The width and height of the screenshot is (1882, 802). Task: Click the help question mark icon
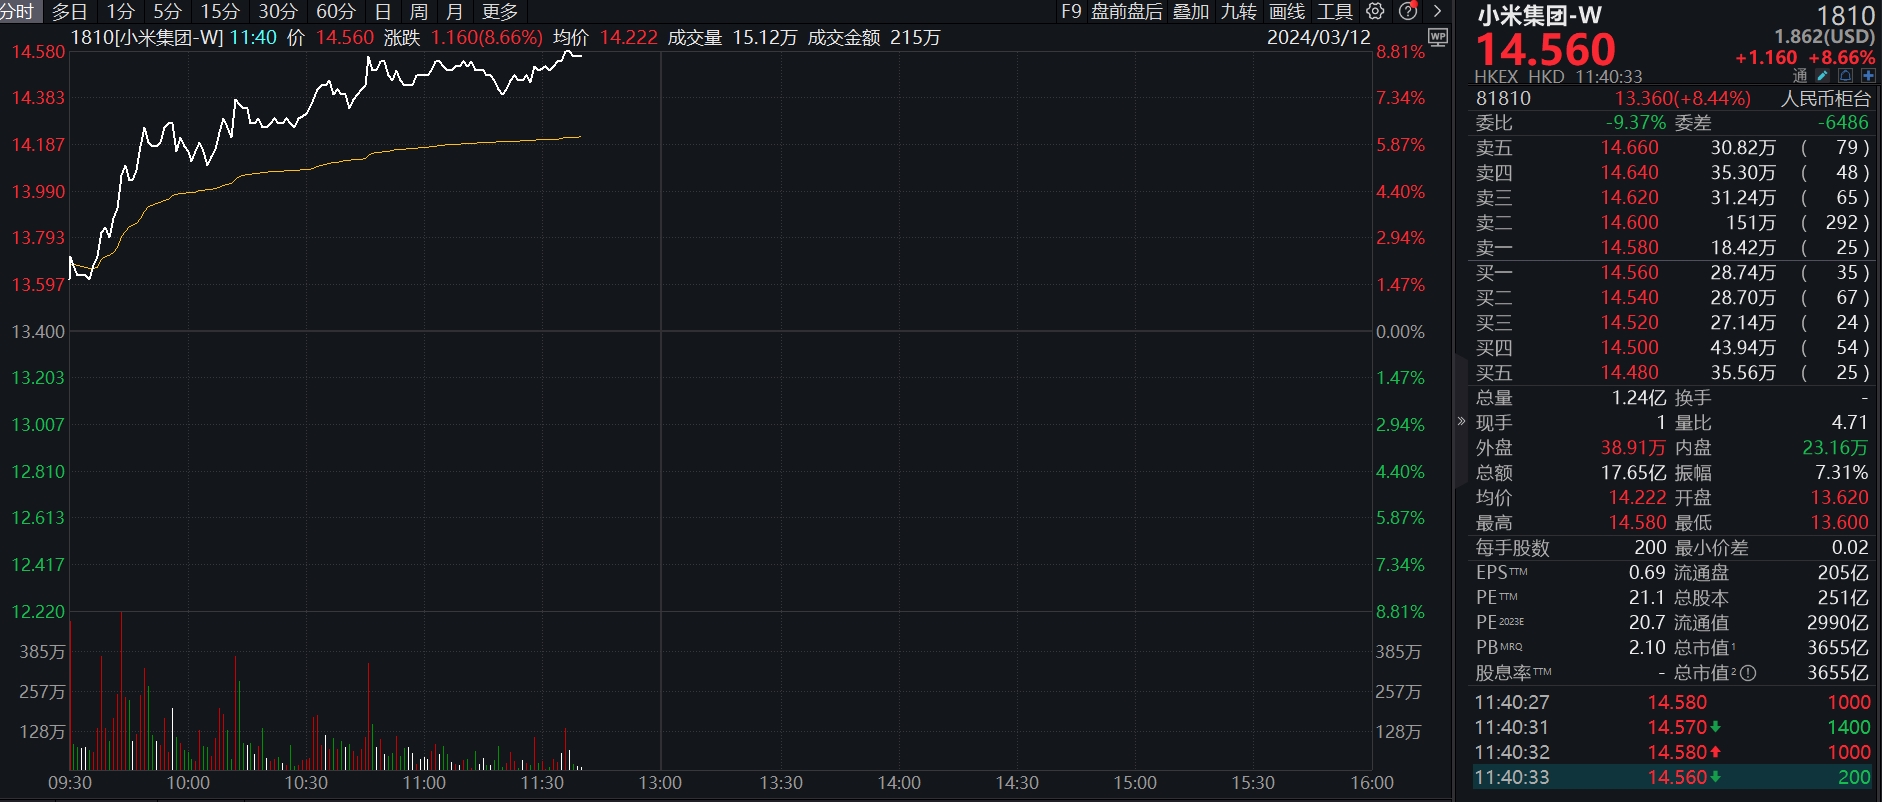1407,11
